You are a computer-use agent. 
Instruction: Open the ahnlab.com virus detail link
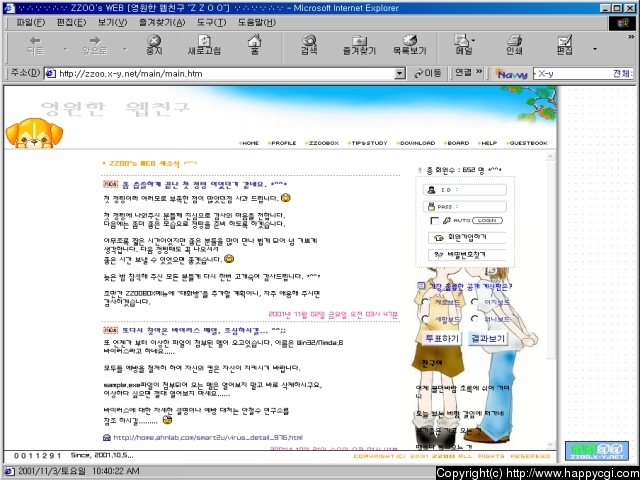tap(208, 438)
